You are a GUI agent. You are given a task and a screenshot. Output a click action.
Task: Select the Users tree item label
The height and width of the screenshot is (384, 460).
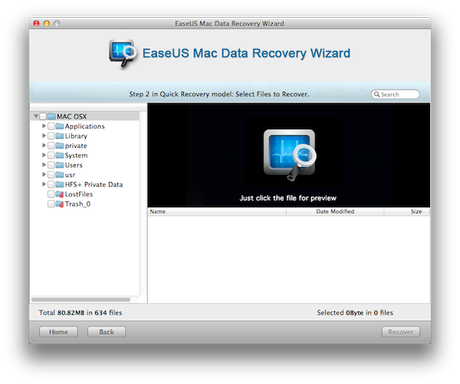pyautogui.click(x=73, y=165)
